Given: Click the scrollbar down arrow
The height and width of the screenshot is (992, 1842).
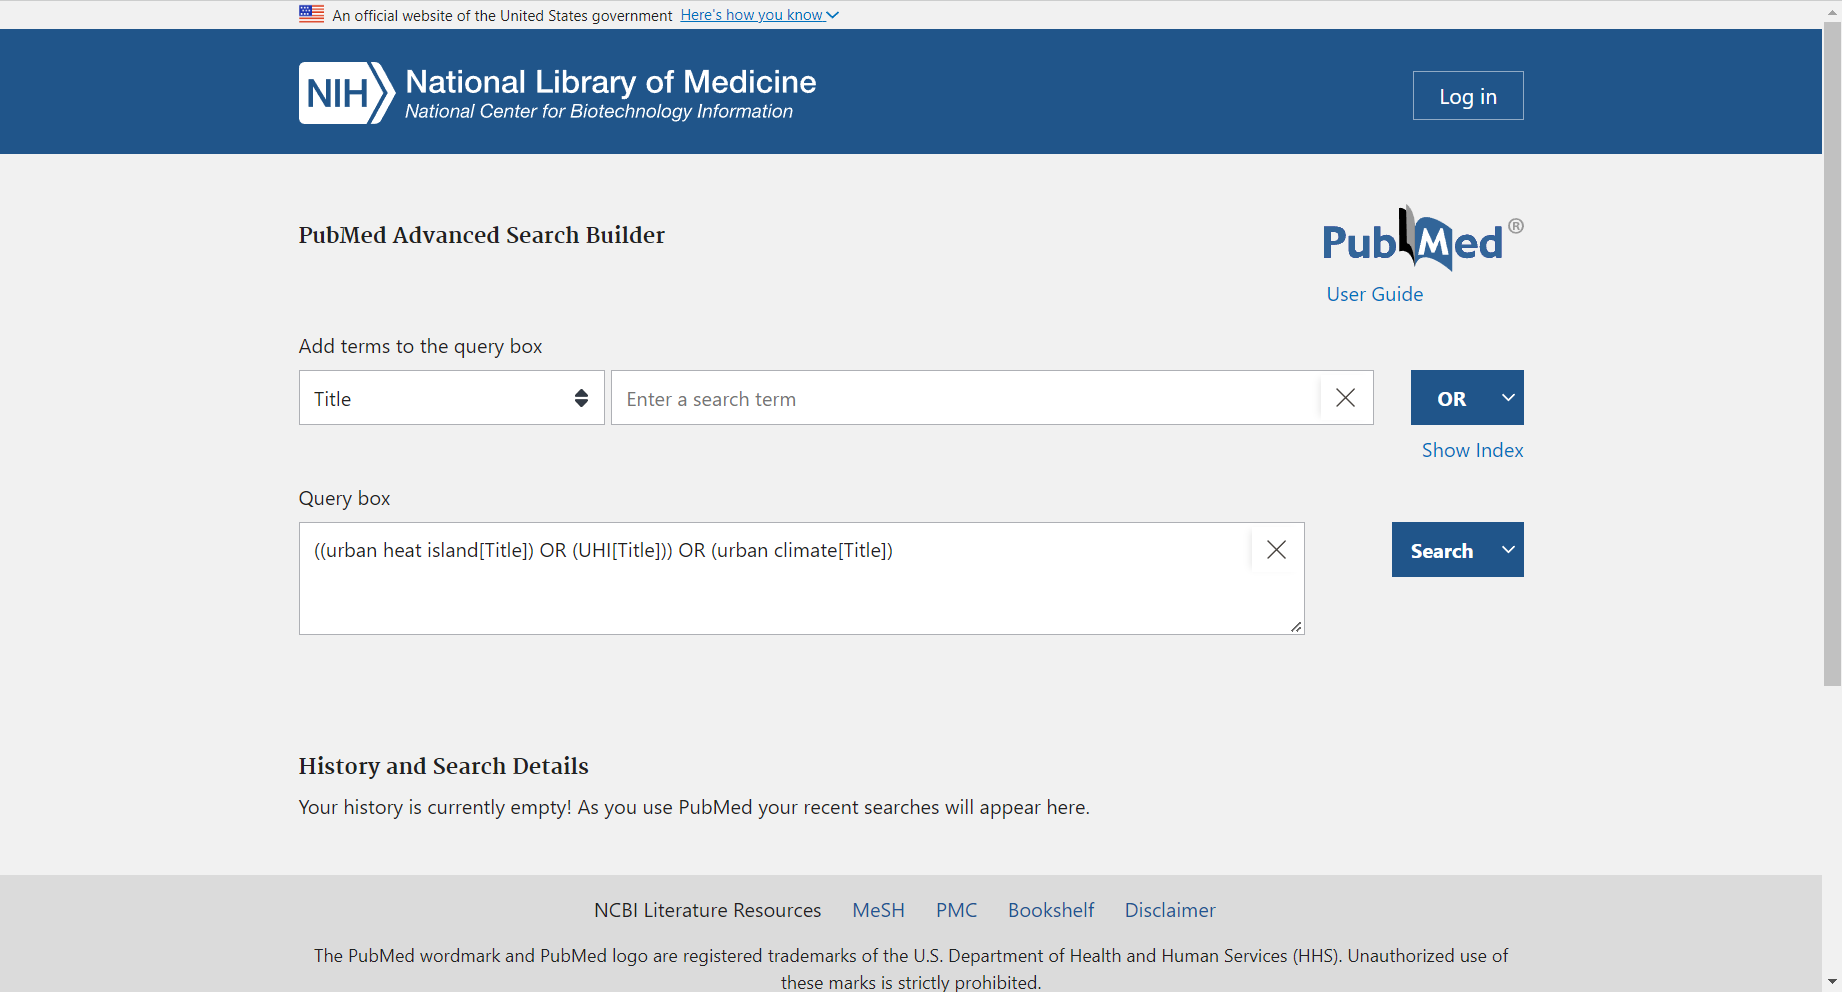Looking at the screenshot, I should (x=1832, y=982).
